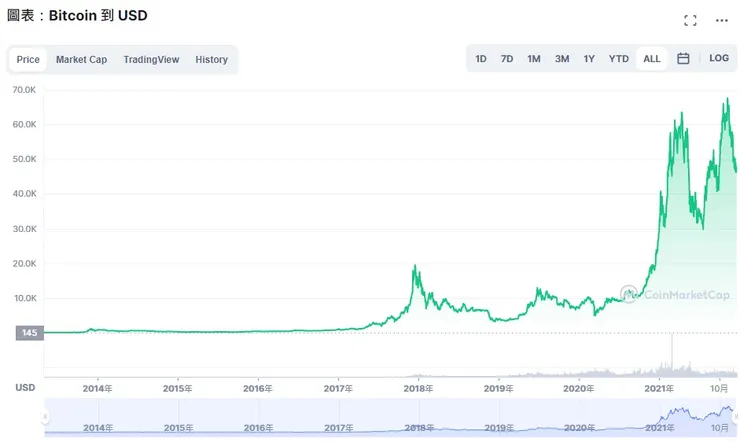Toggle the LOG scale option
740x442 pixels.
tap(719, 59)
